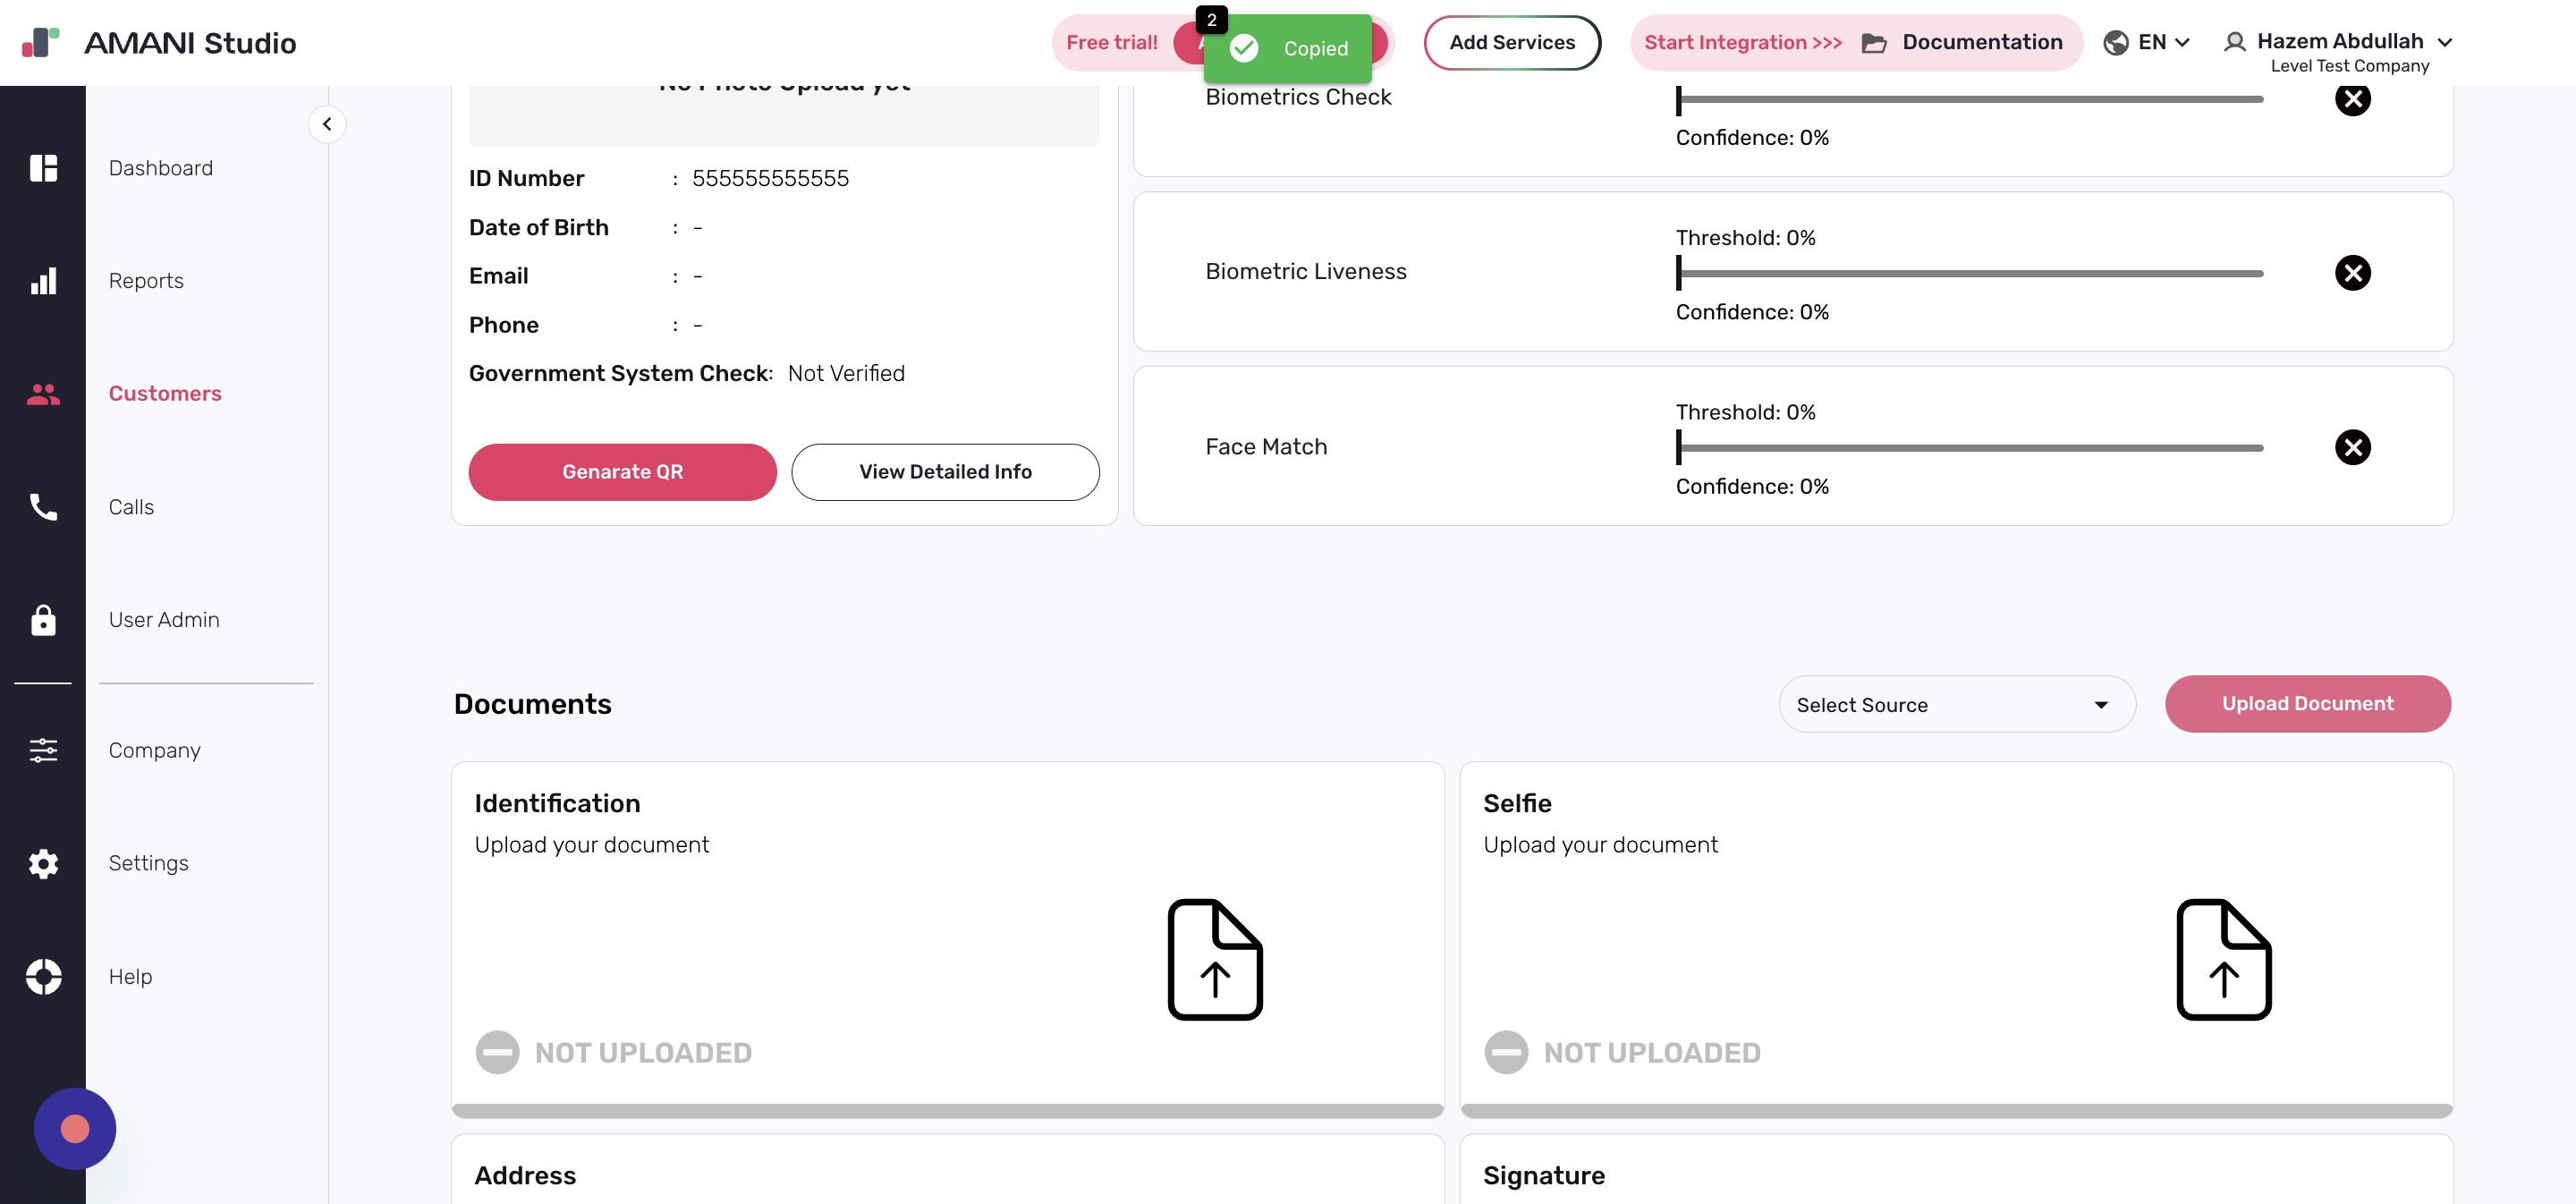Open Reports via the bar chart icon
2576x1204 pixels.
click(x=43, y=281)
